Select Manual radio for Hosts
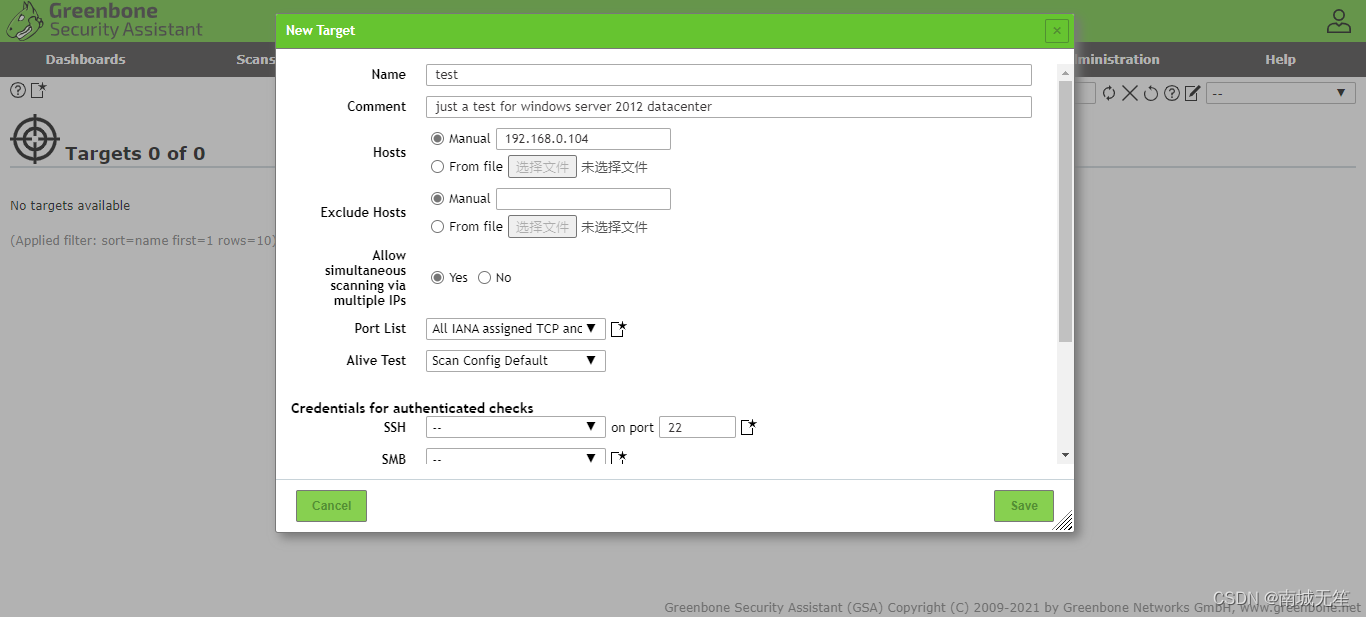The width and height of the screenshot is (1366, 617). point(437,139)
